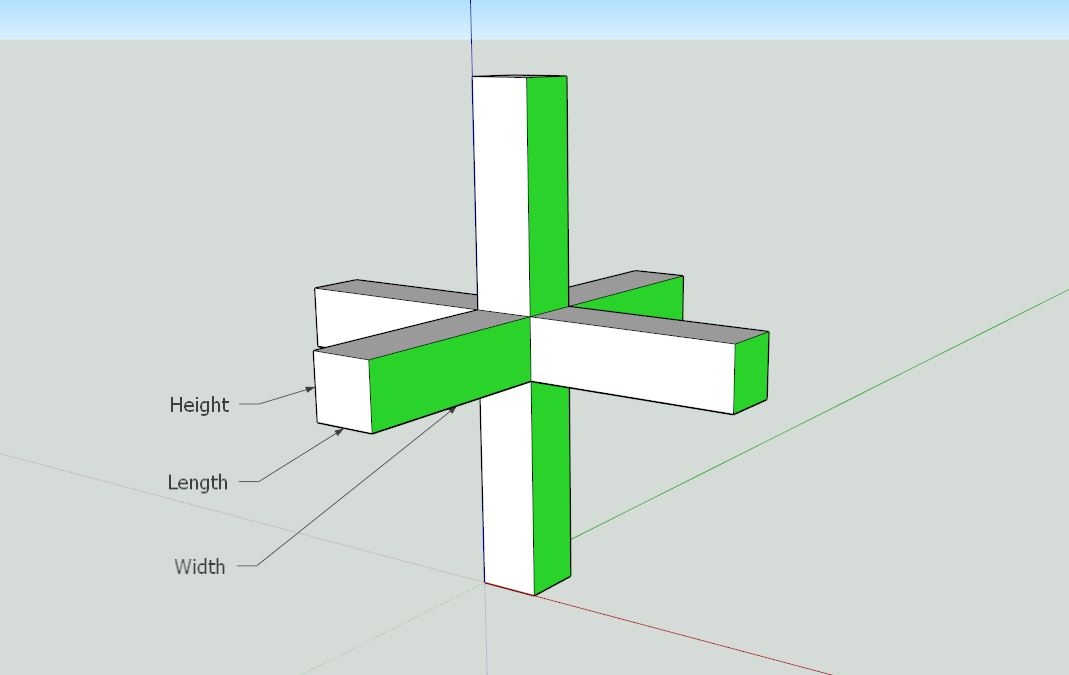Click the top face of the vertical column
The height and width of the screenshot is (675, 1069).
click(x=518, y=76)
